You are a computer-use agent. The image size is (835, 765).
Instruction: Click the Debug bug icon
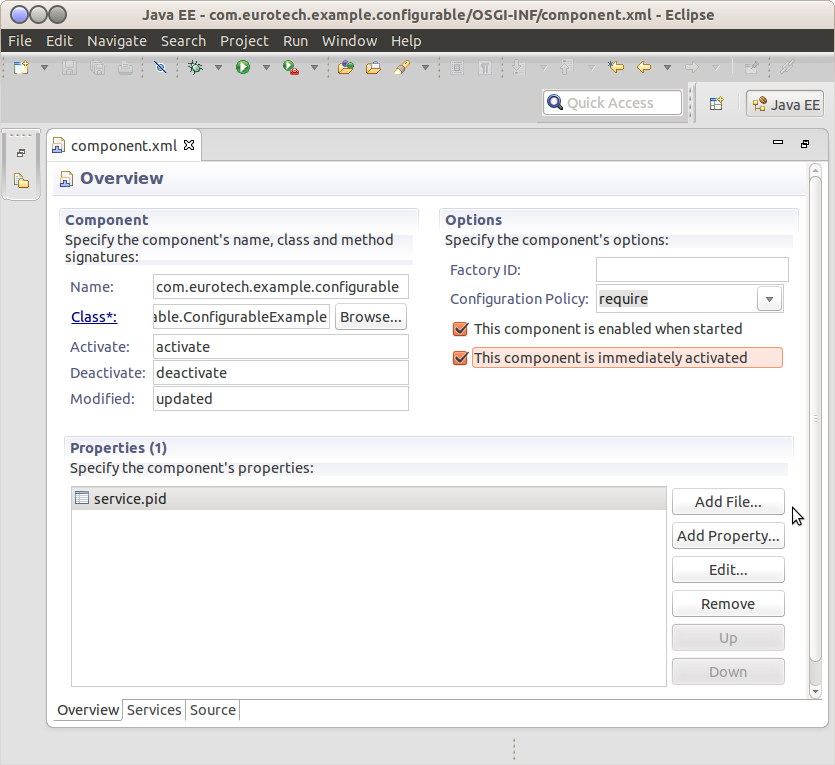tap(195, 68)
